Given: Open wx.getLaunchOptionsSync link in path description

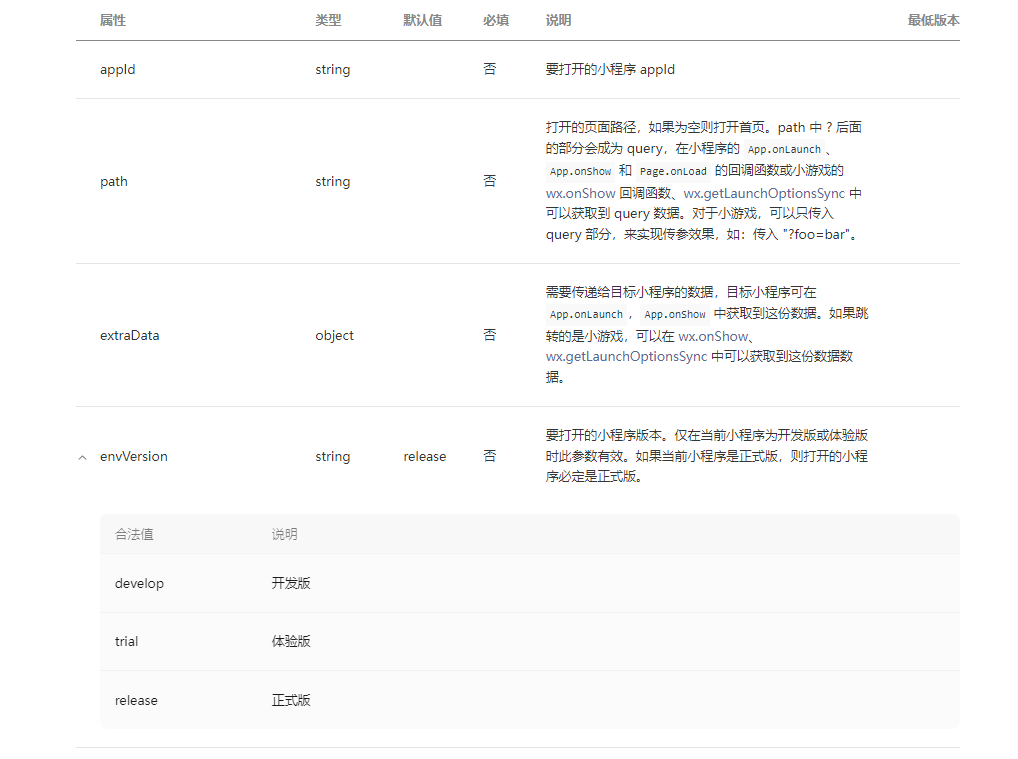Looking at the screenshot, I should point(764,193).
